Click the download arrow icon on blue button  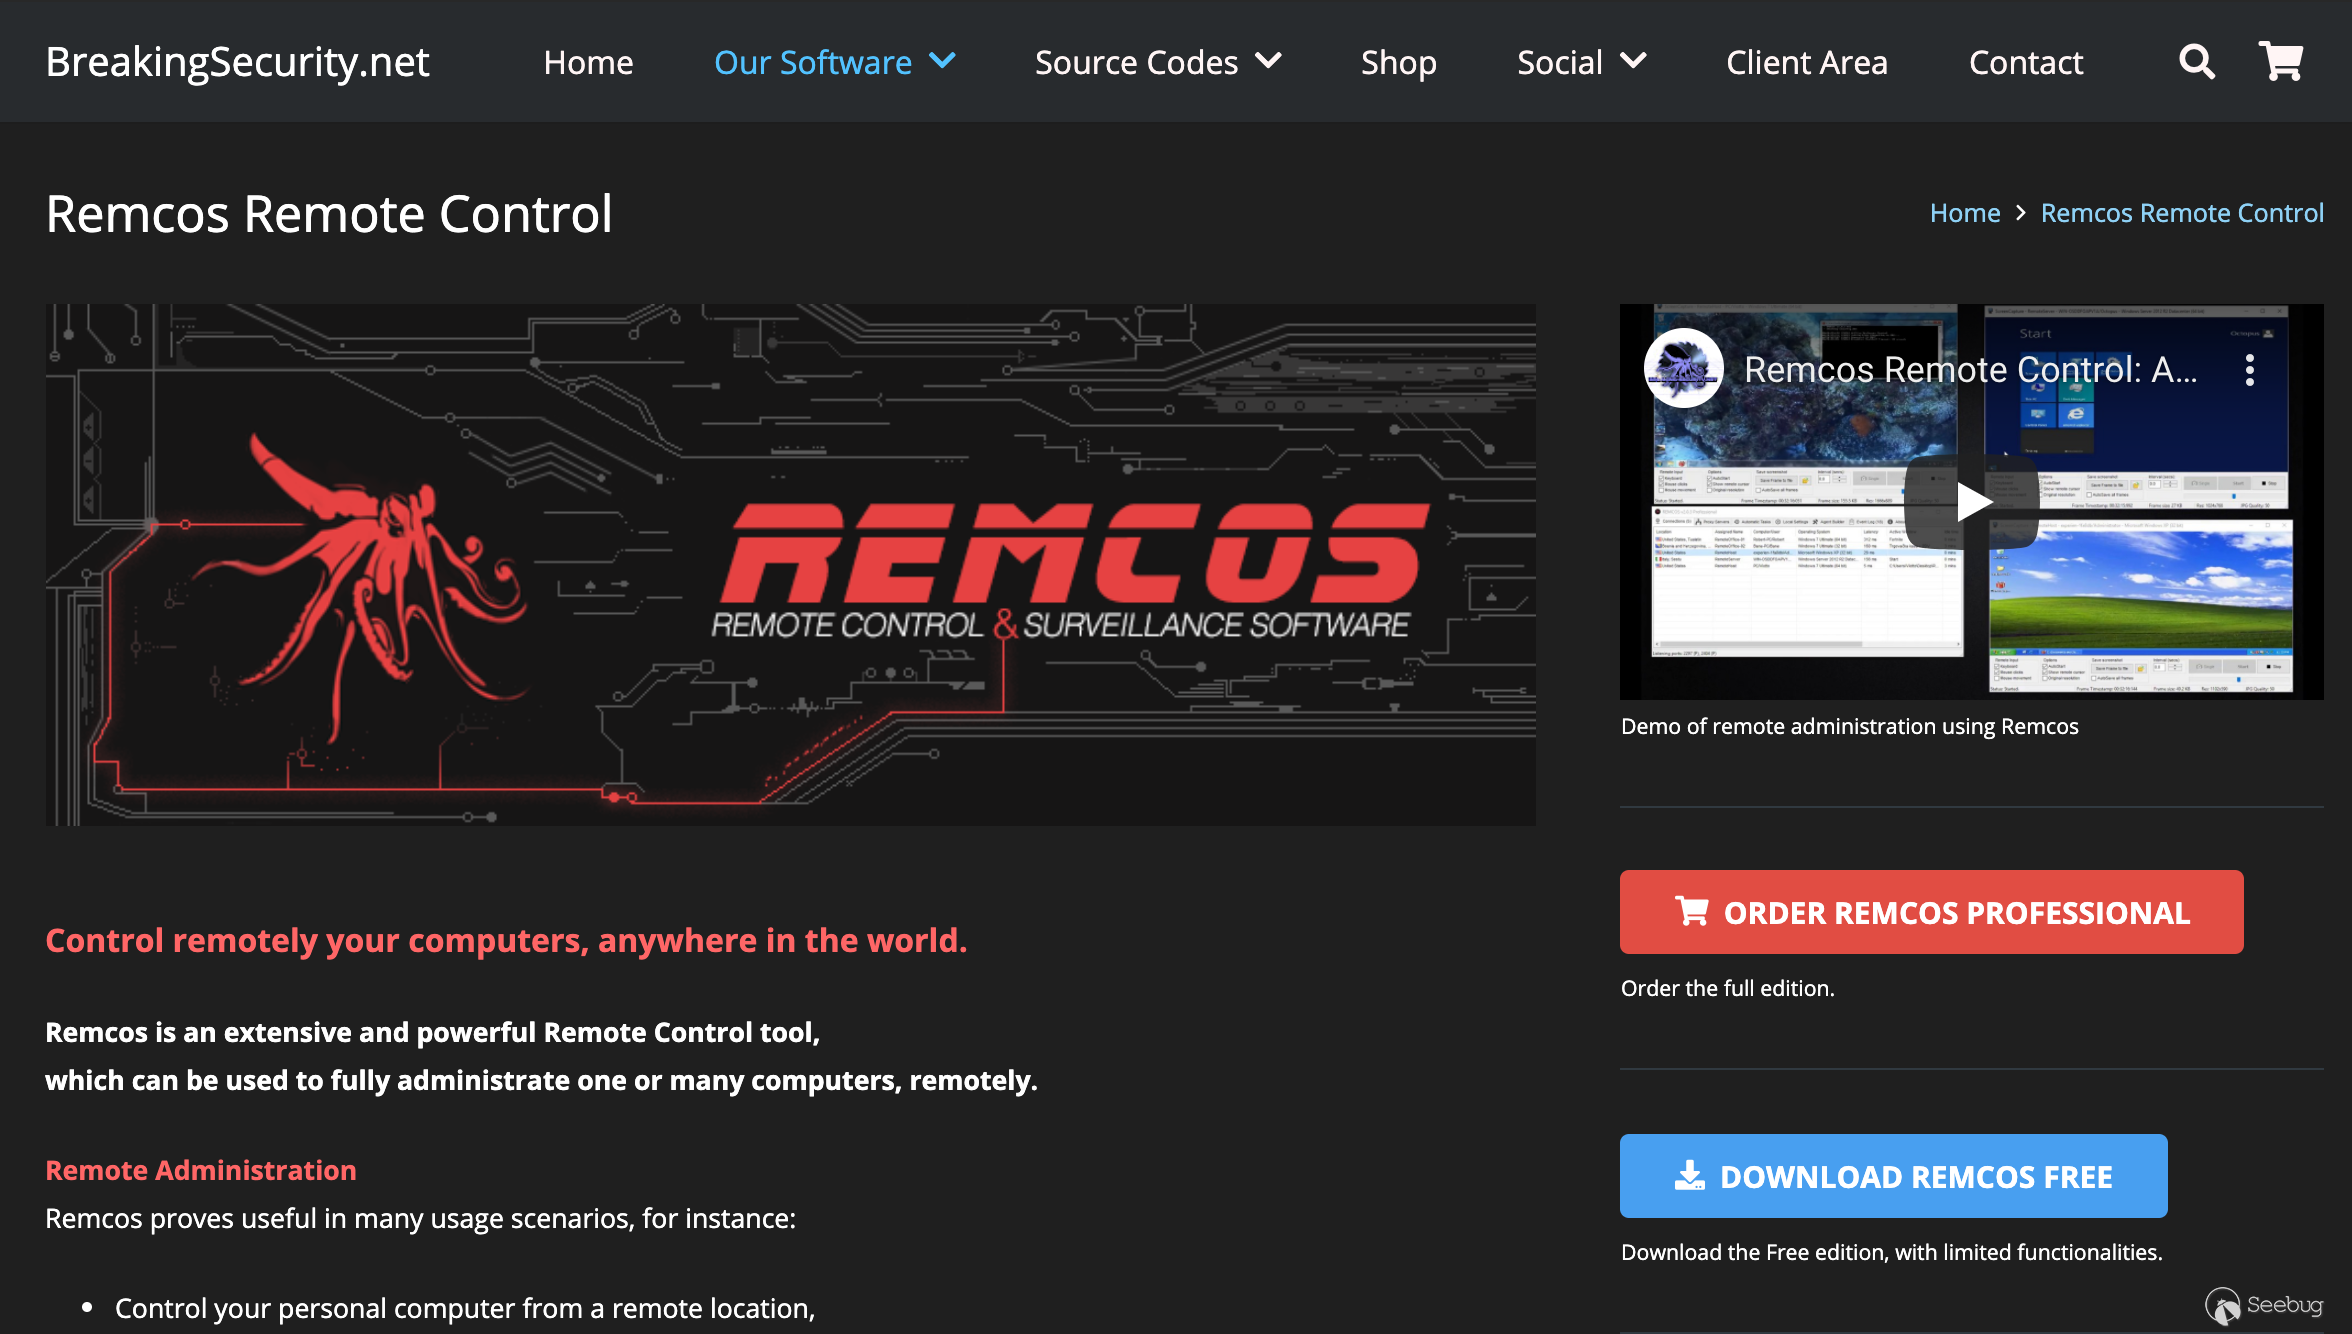click(x=1689, y=1176)
